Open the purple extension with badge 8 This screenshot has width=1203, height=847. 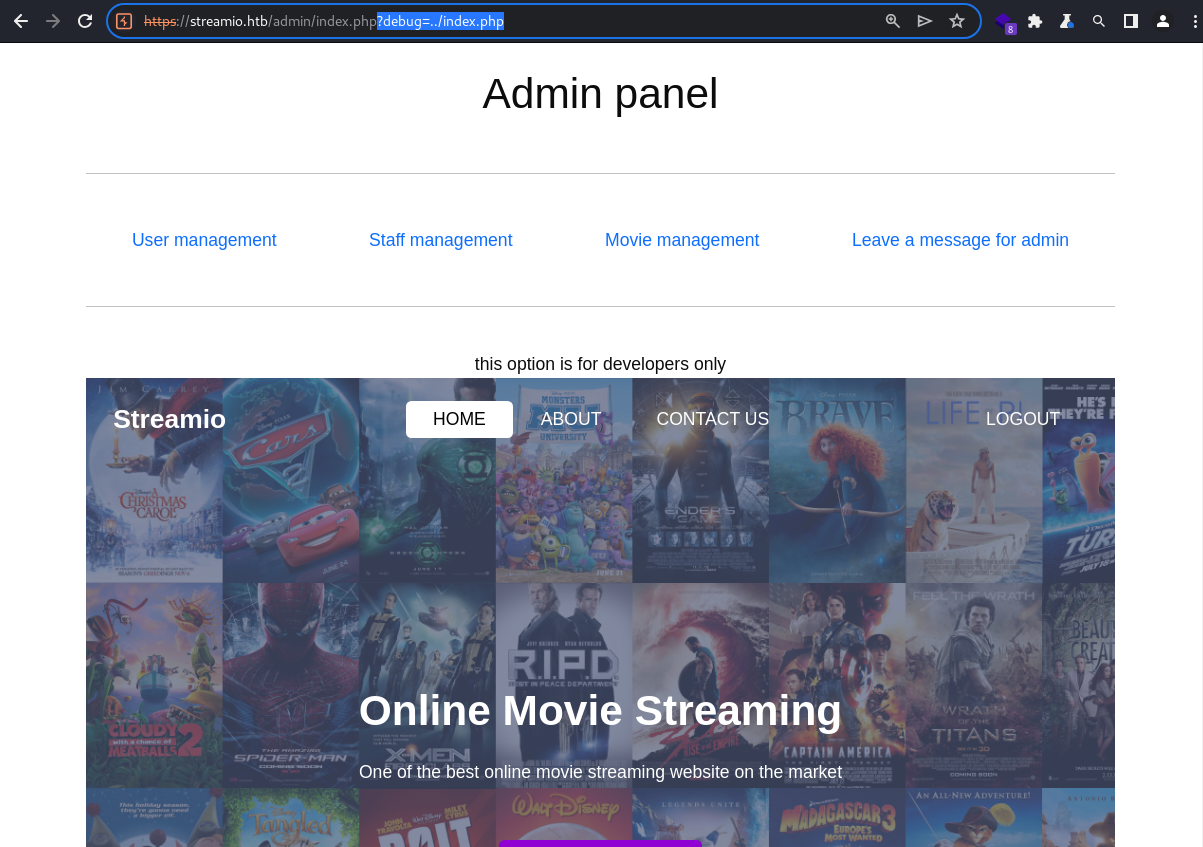[x=1004, y=22]
